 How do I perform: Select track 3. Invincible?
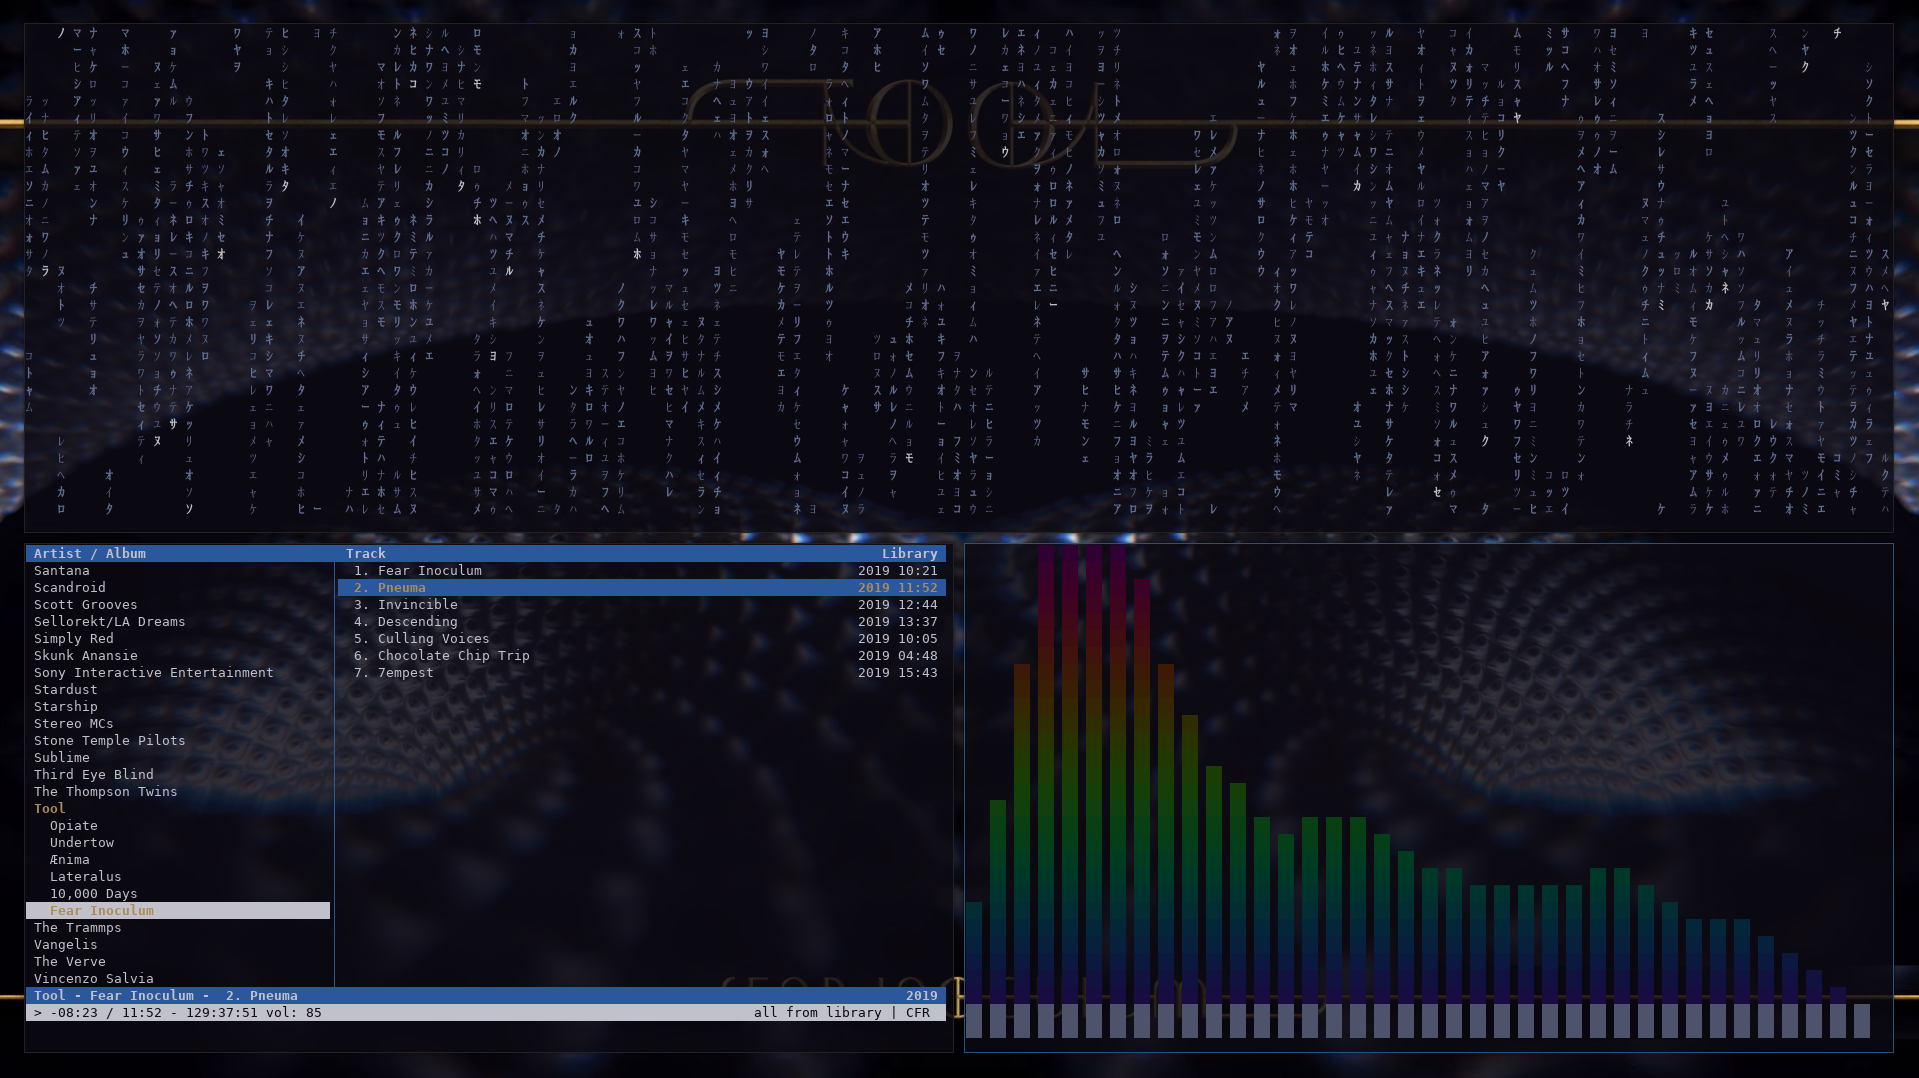pos(642,605)
